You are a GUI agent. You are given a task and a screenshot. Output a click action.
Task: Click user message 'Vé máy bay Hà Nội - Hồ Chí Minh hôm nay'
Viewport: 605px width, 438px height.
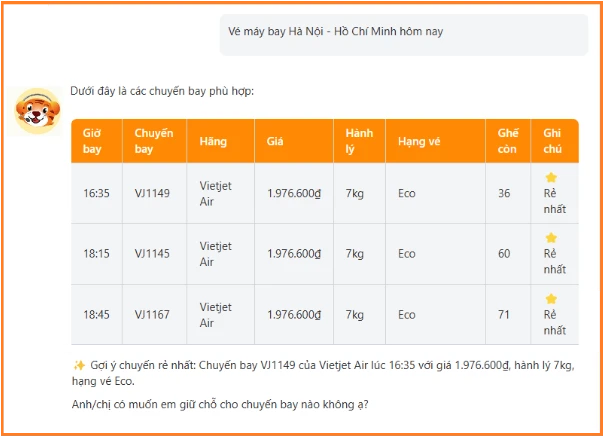tap(404, 35)
